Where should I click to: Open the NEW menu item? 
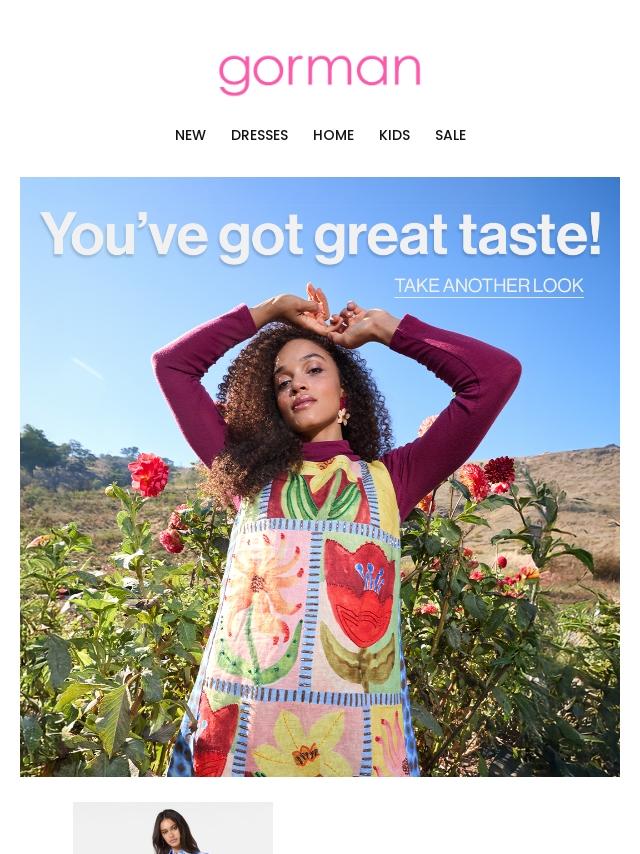click(x=190, y=135)
